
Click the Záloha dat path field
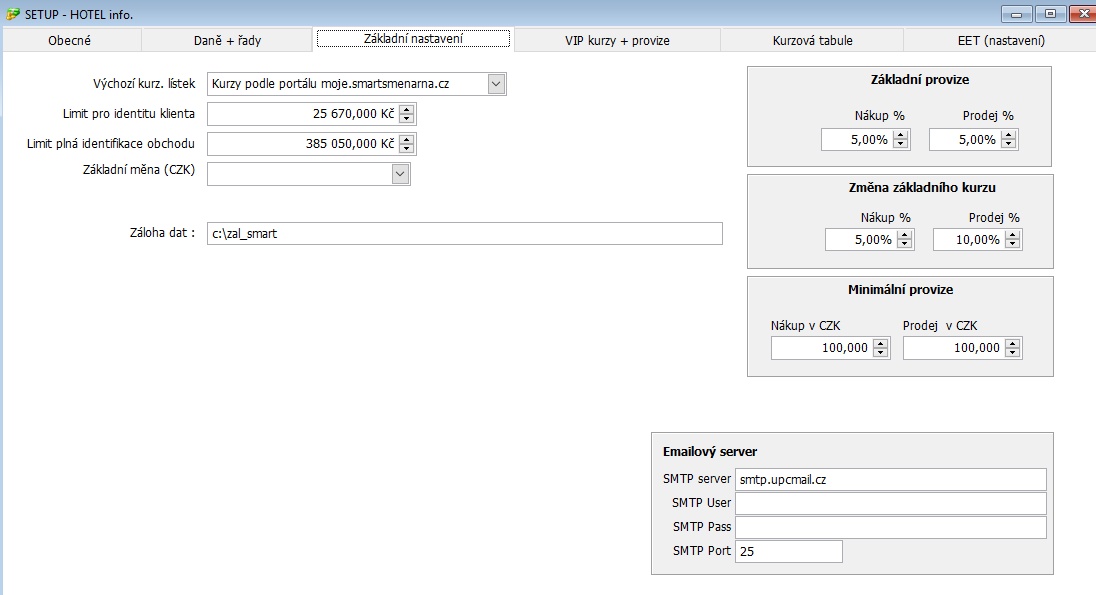[465, 234]
